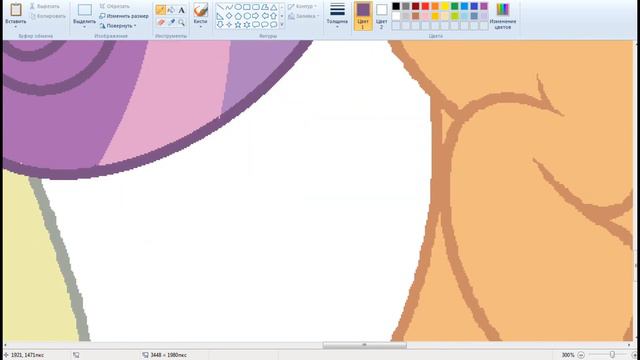This screenshot has height=360, width=640.
Task: Expand the Выделить selection options arrow
Action: pyautogui.click(x=84, y=27)
